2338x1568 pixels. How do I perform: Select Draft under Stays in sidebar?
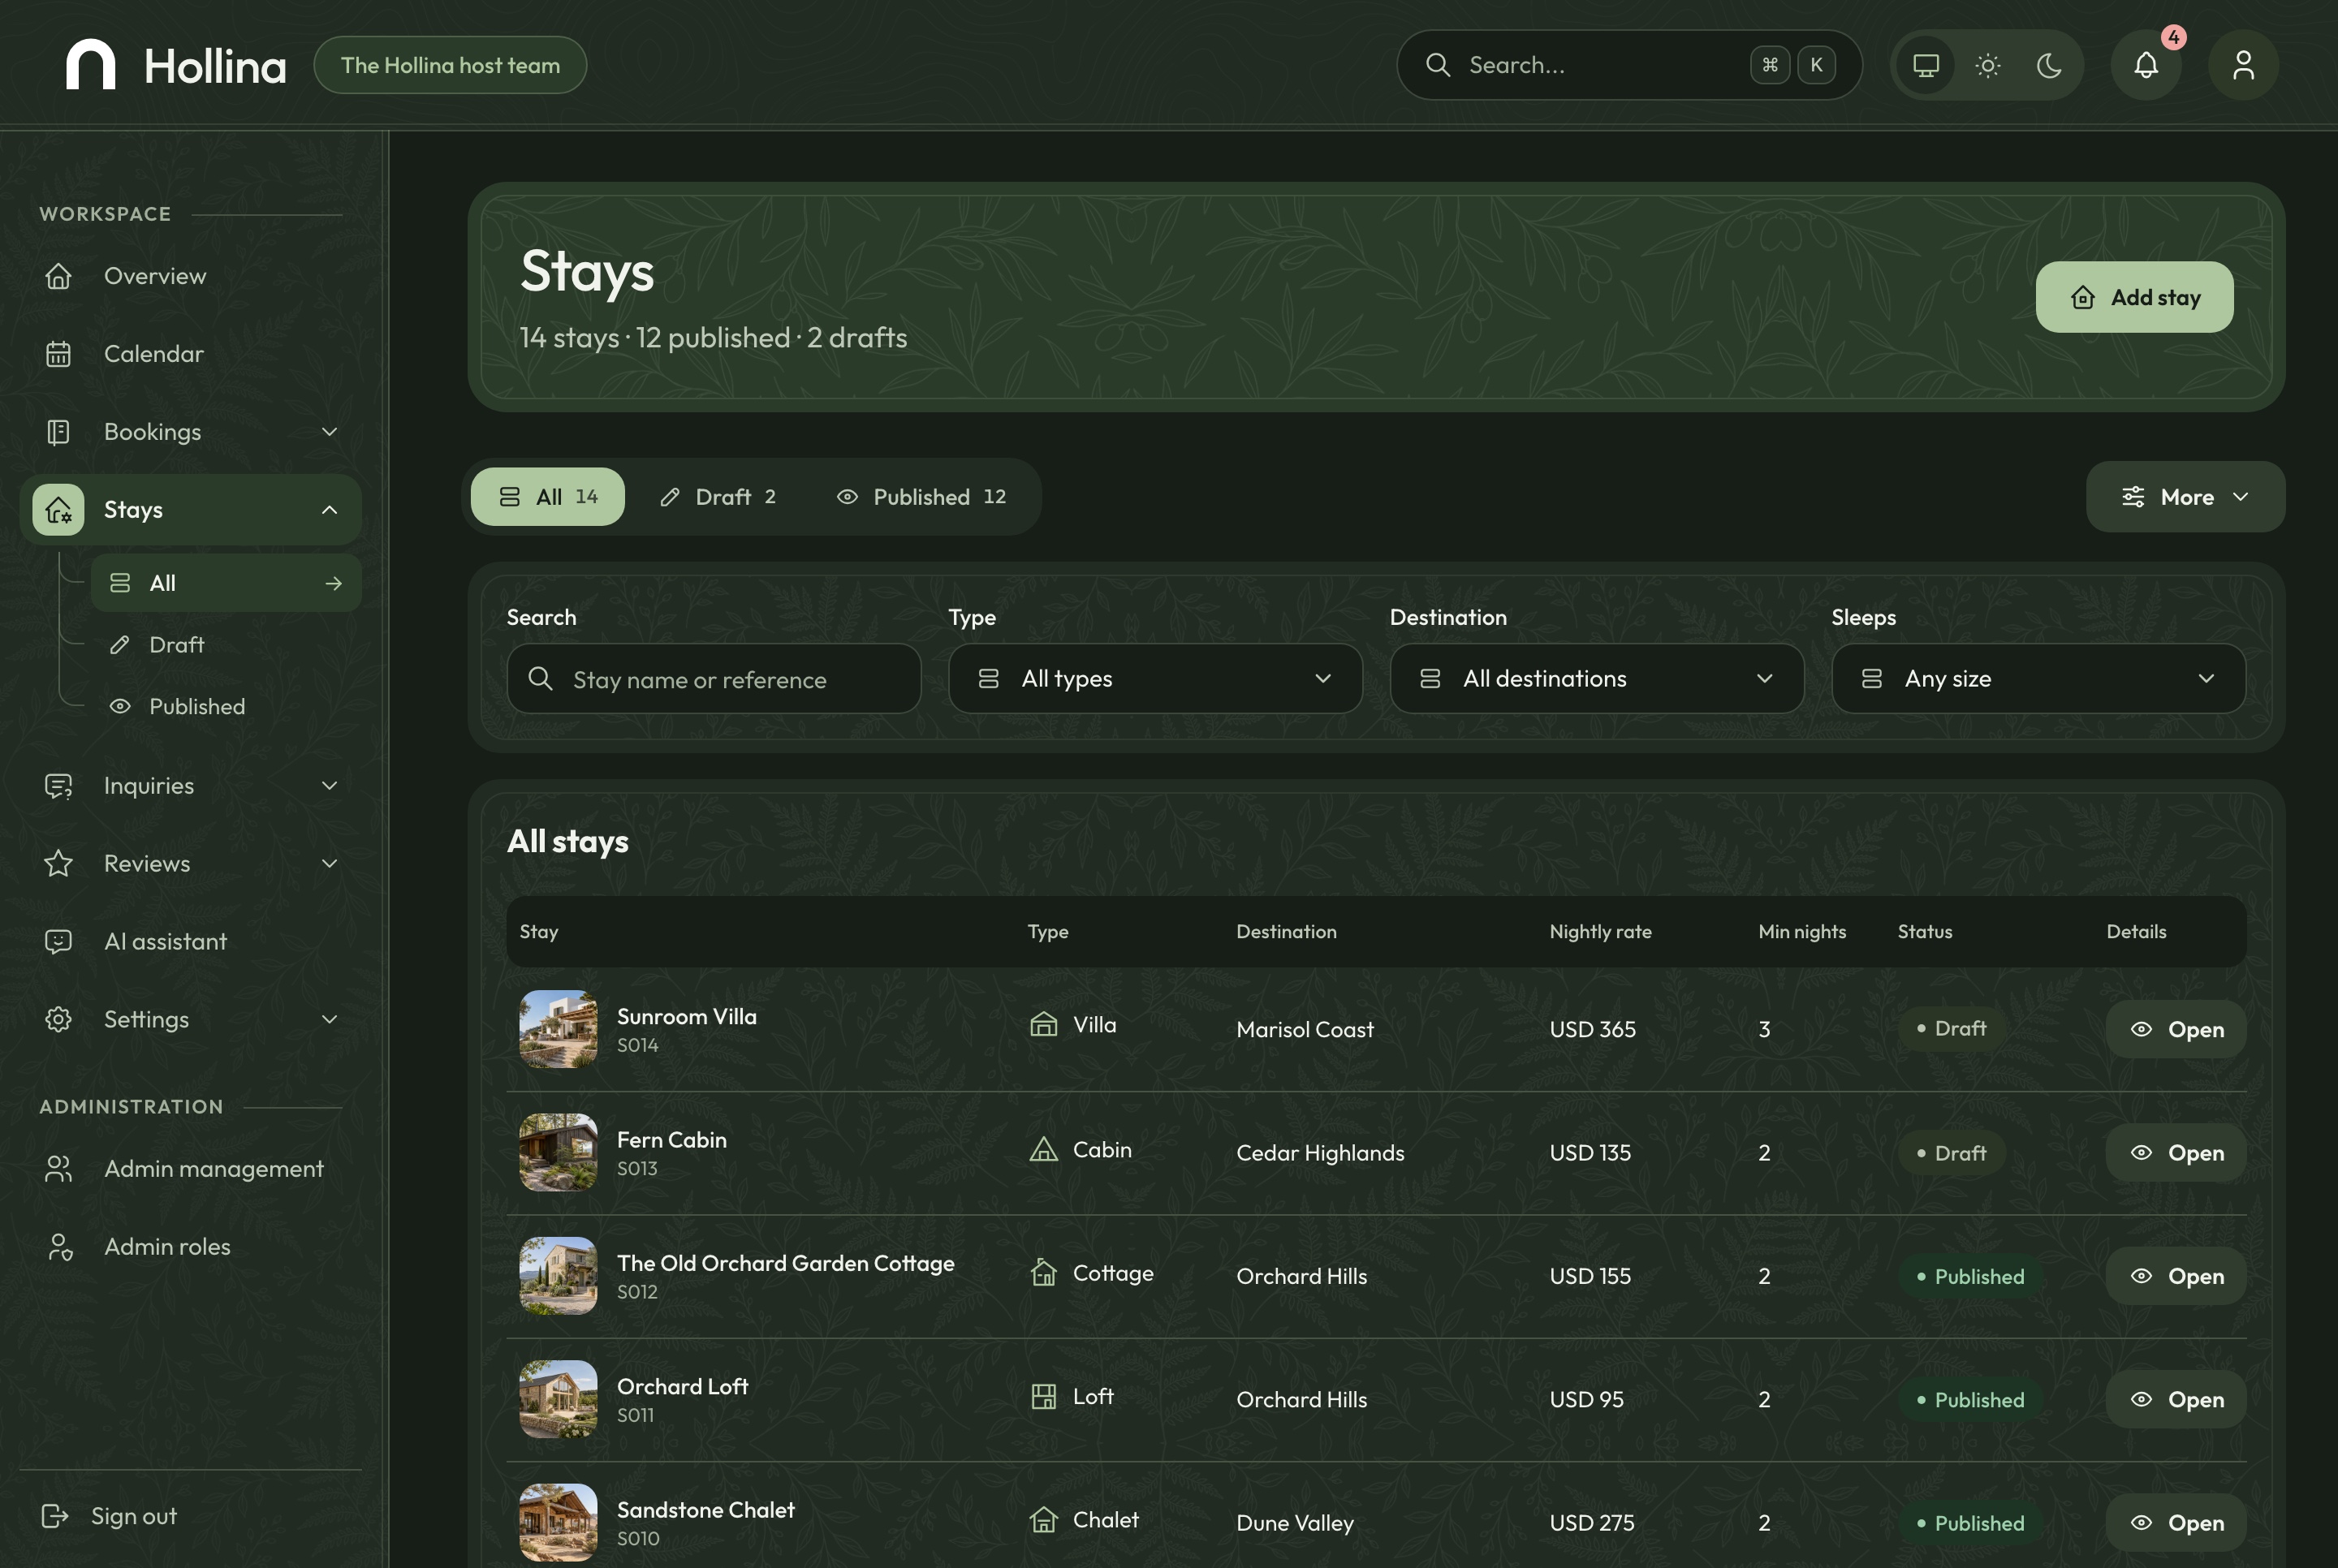(226, 645)
